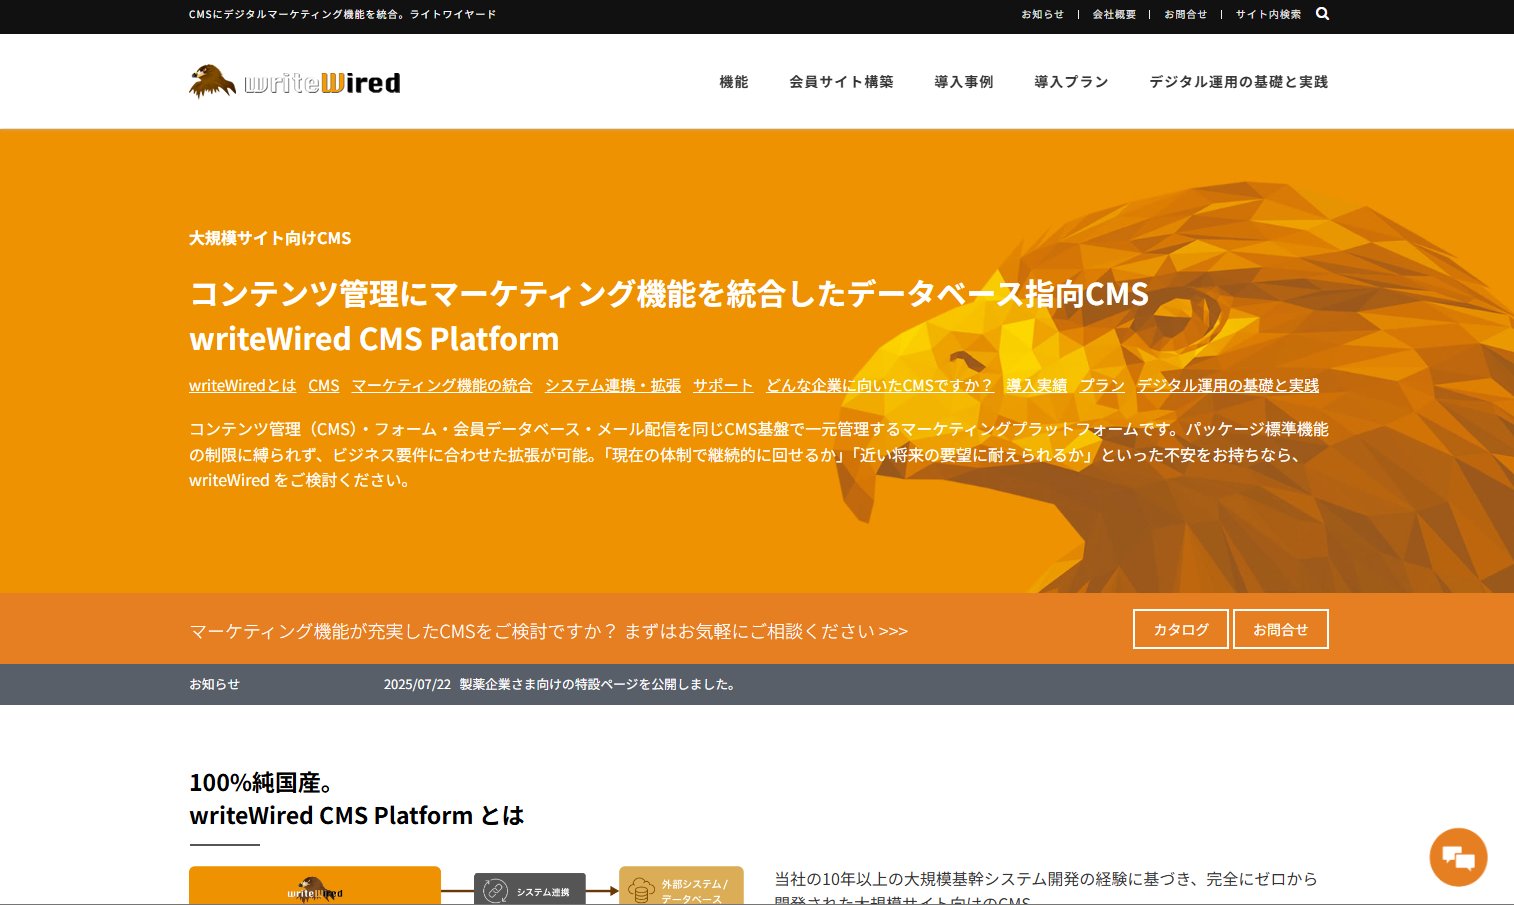Open the 会員サイト構築 navigation menu
Image resolution: width=1514 pixels, height=905 pixels.
coord(841,82)
